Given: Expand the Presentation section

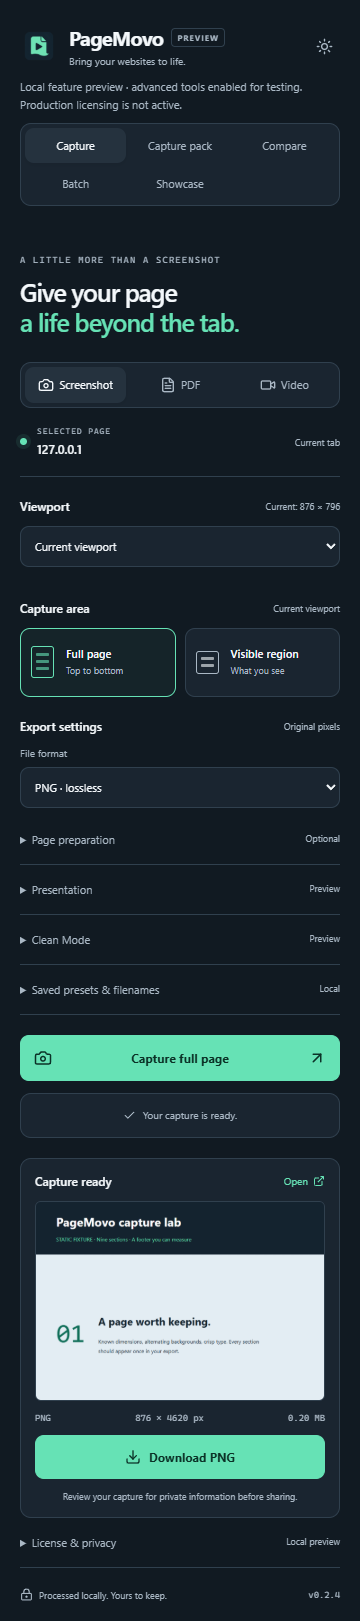Looking at the screenshot, I should pyautogui.click(x=180, y=890).
